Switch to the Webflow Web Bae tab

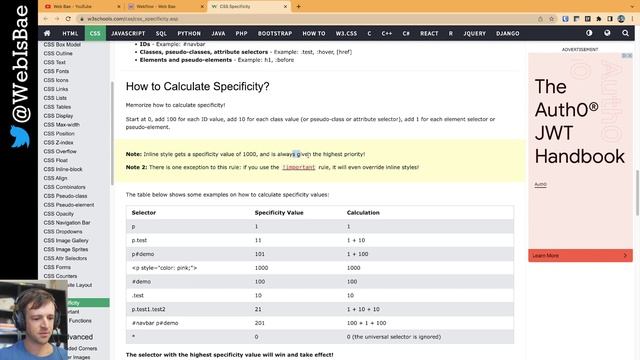tap(165, 7)
